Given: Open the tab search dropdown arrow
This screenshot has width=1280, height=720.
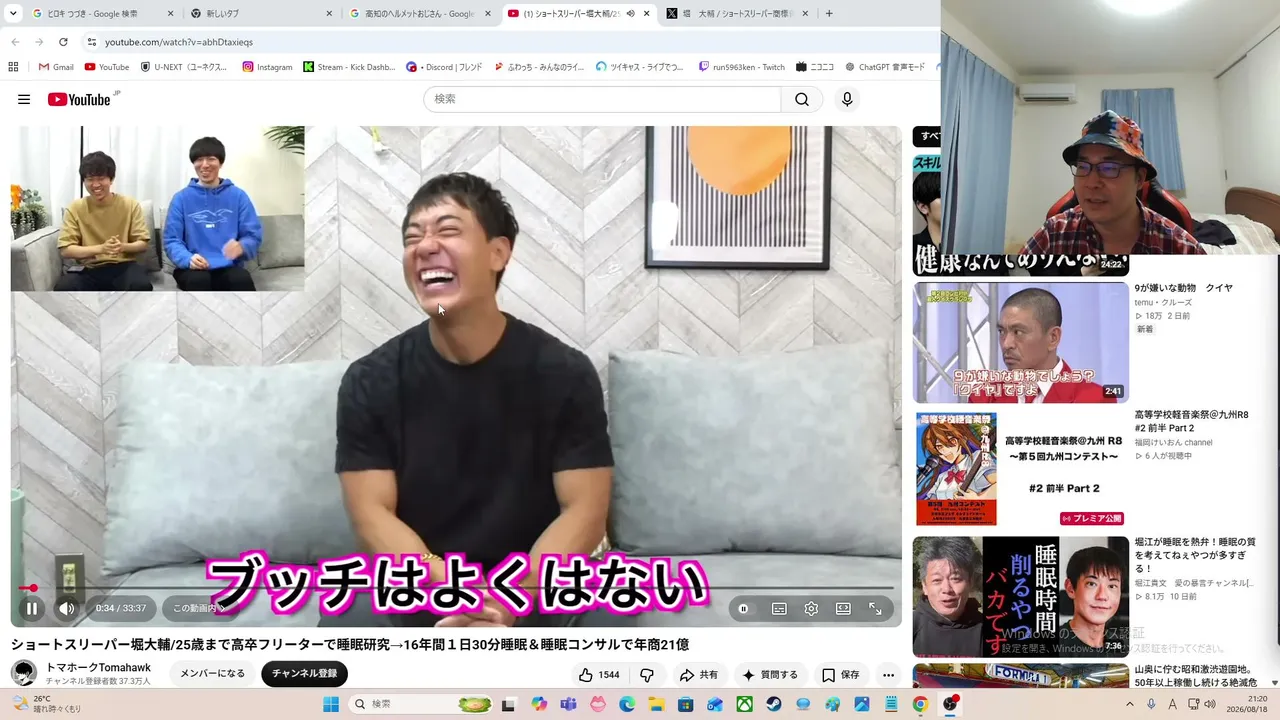Looking at the screenshot, I should [13, 14].
